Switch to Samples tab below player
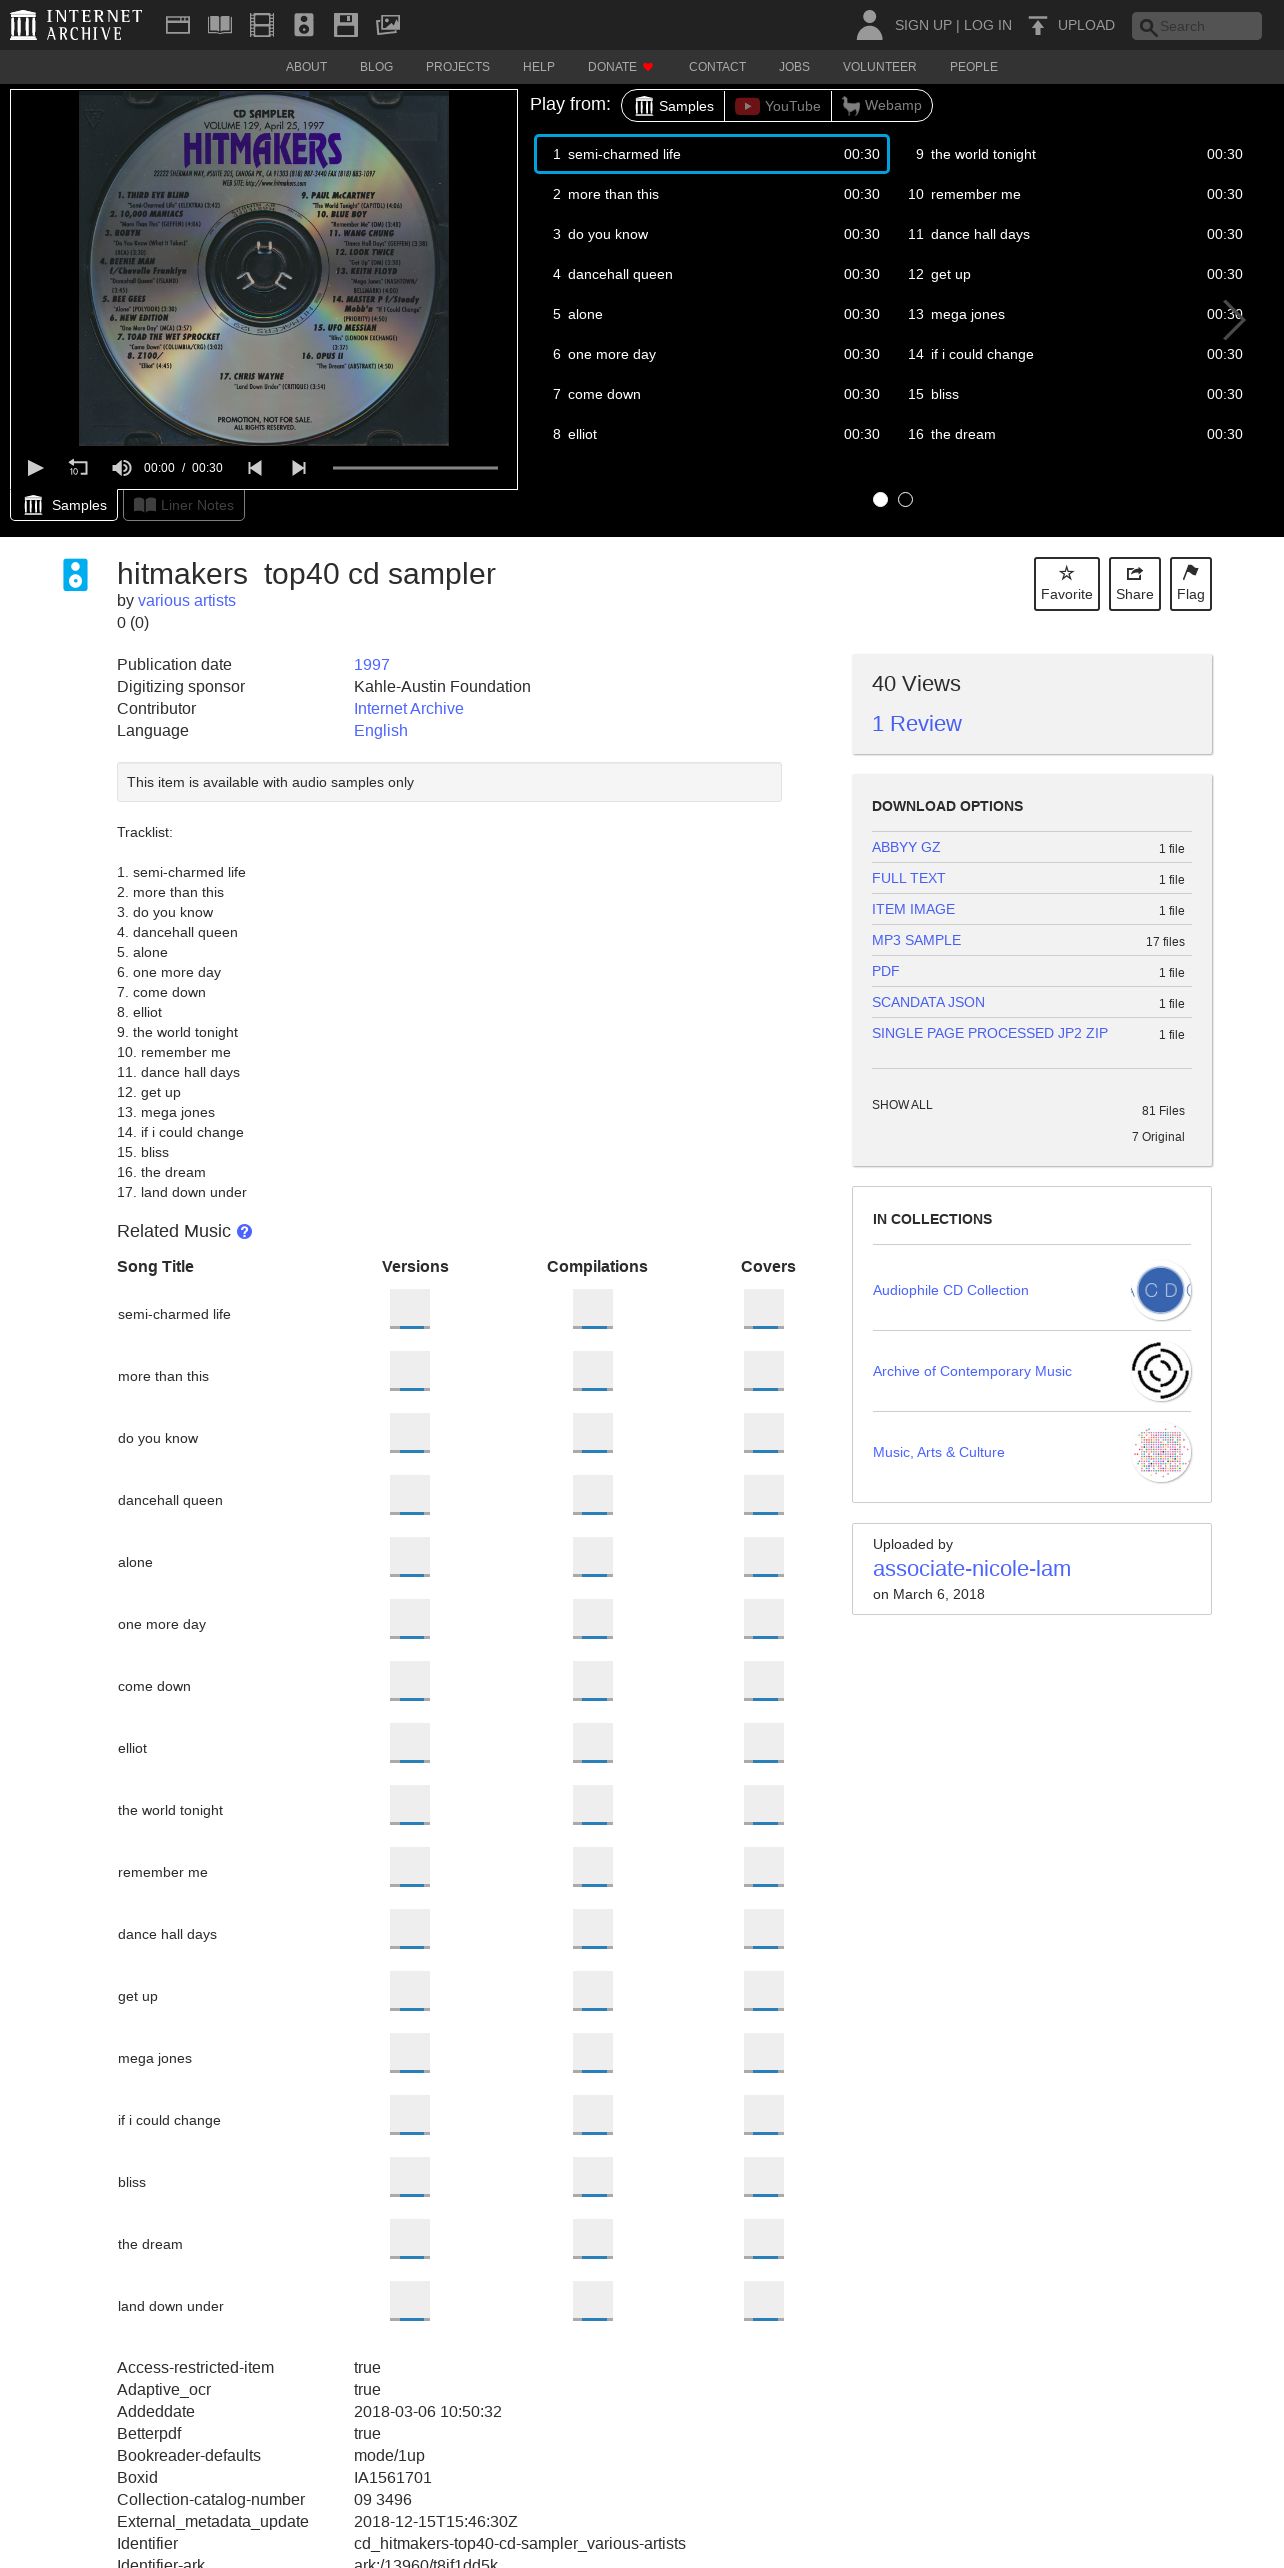 coord(65,505)
